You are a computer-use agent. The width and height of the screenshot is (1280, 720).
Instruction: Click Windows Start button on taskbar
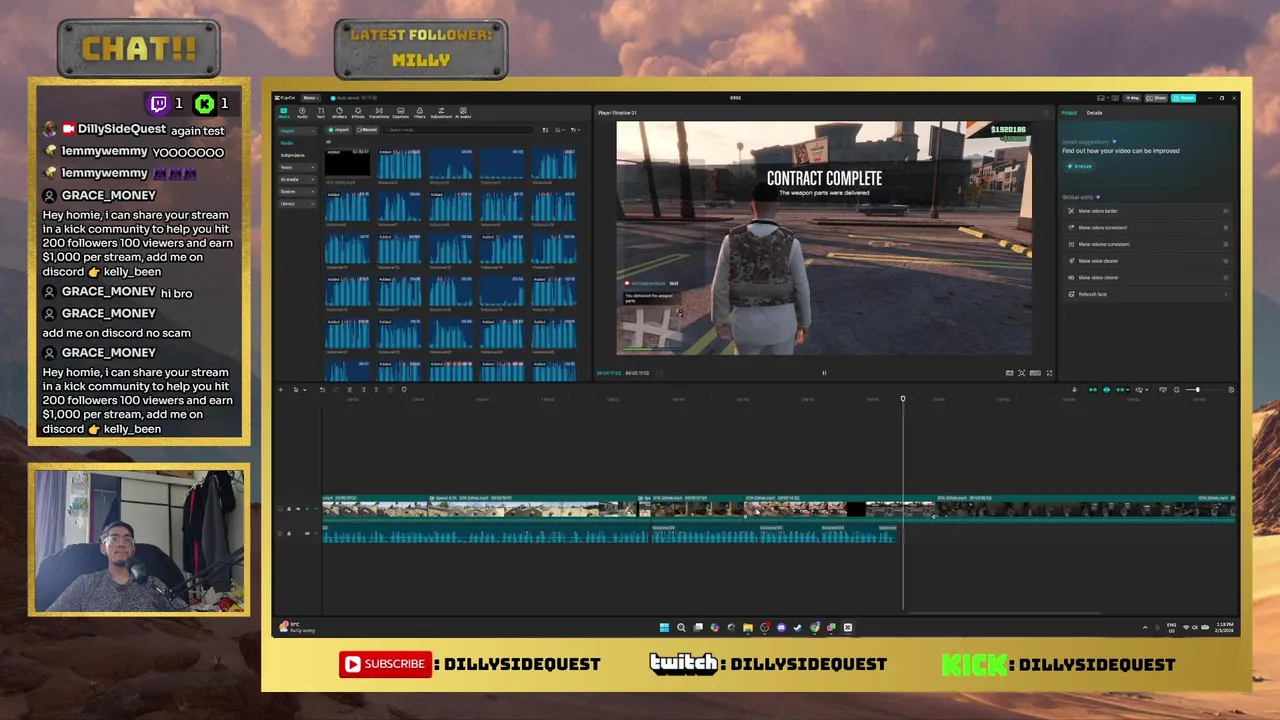664,628
